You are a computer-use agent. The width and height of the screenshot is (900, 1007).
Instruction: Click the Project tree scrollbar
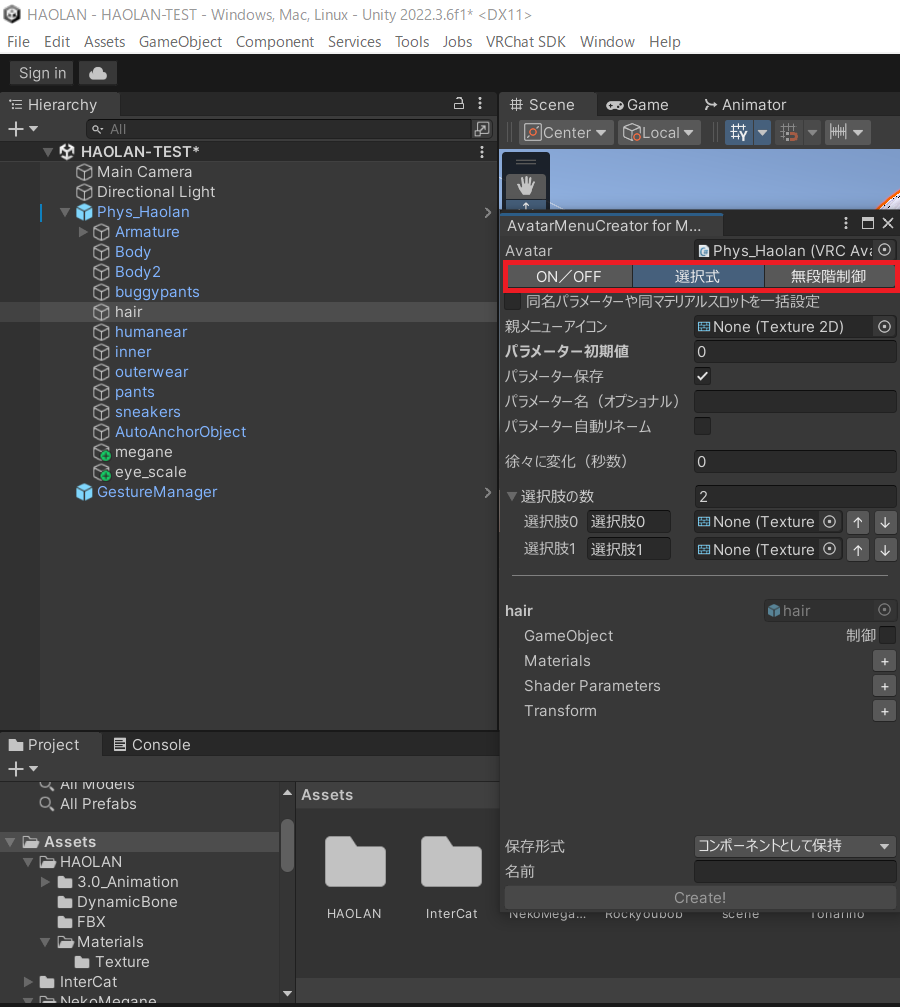click(287, 845)
